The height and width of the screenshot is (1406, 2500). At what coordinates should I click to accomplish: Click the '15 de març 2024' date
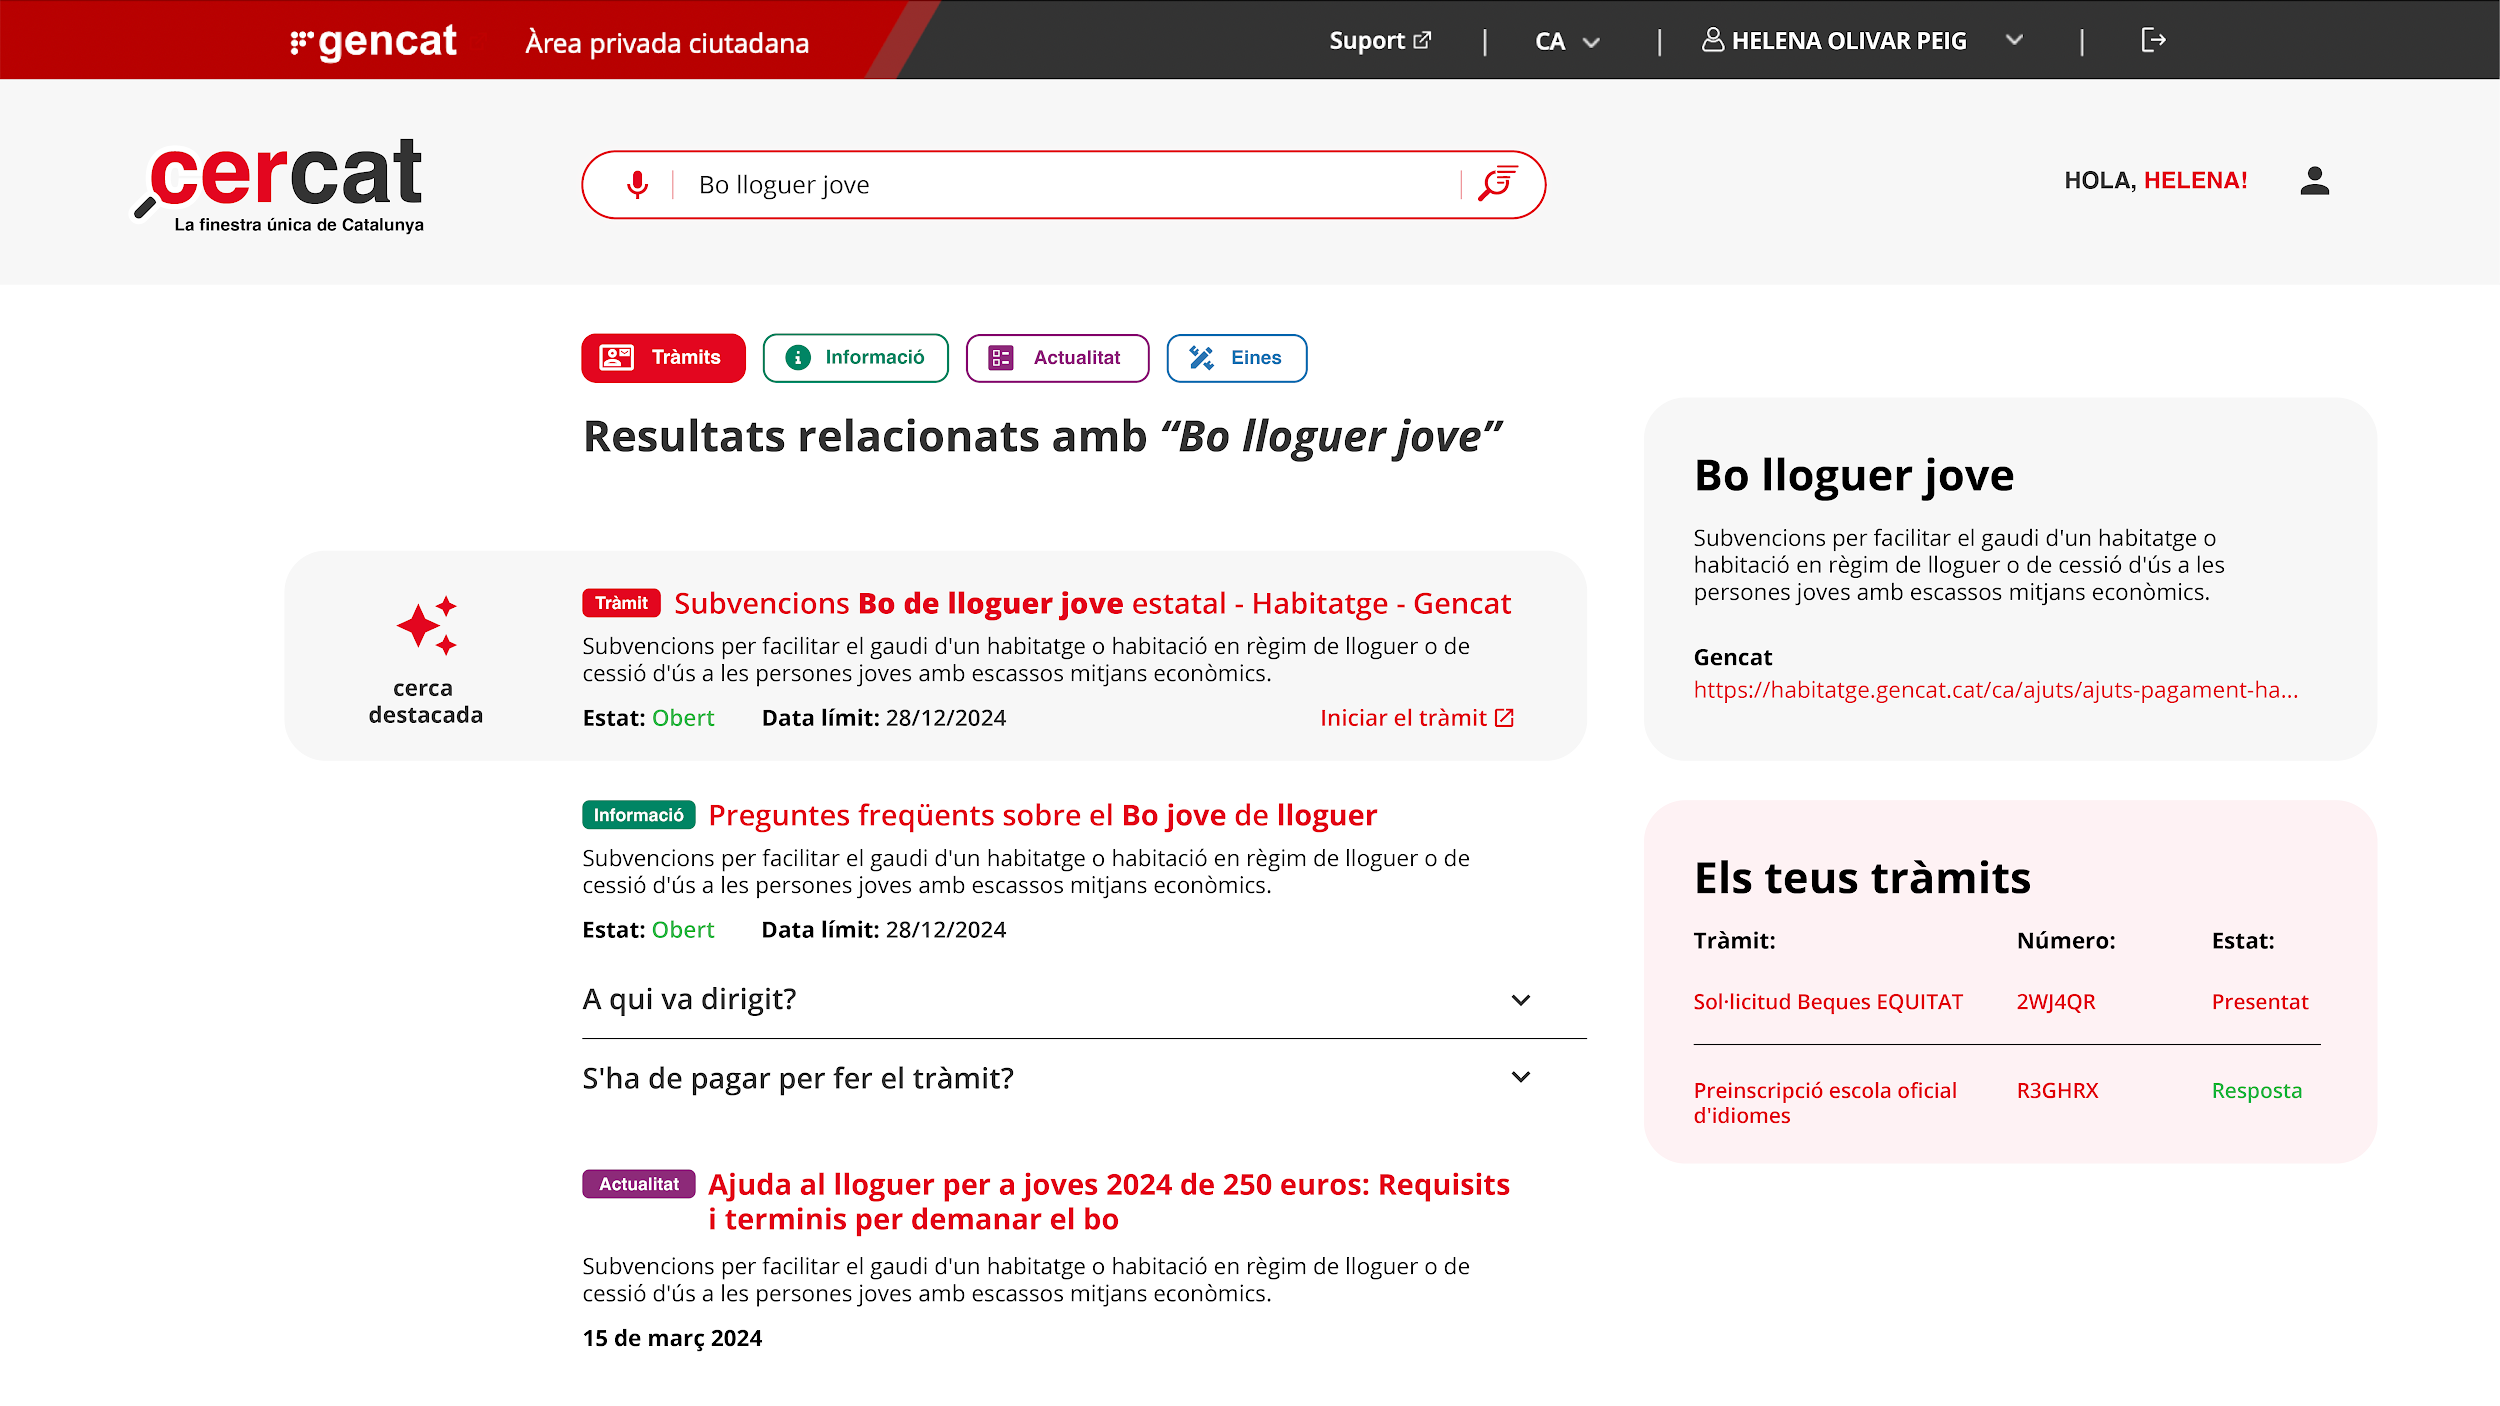click(x=672, y=1339)
